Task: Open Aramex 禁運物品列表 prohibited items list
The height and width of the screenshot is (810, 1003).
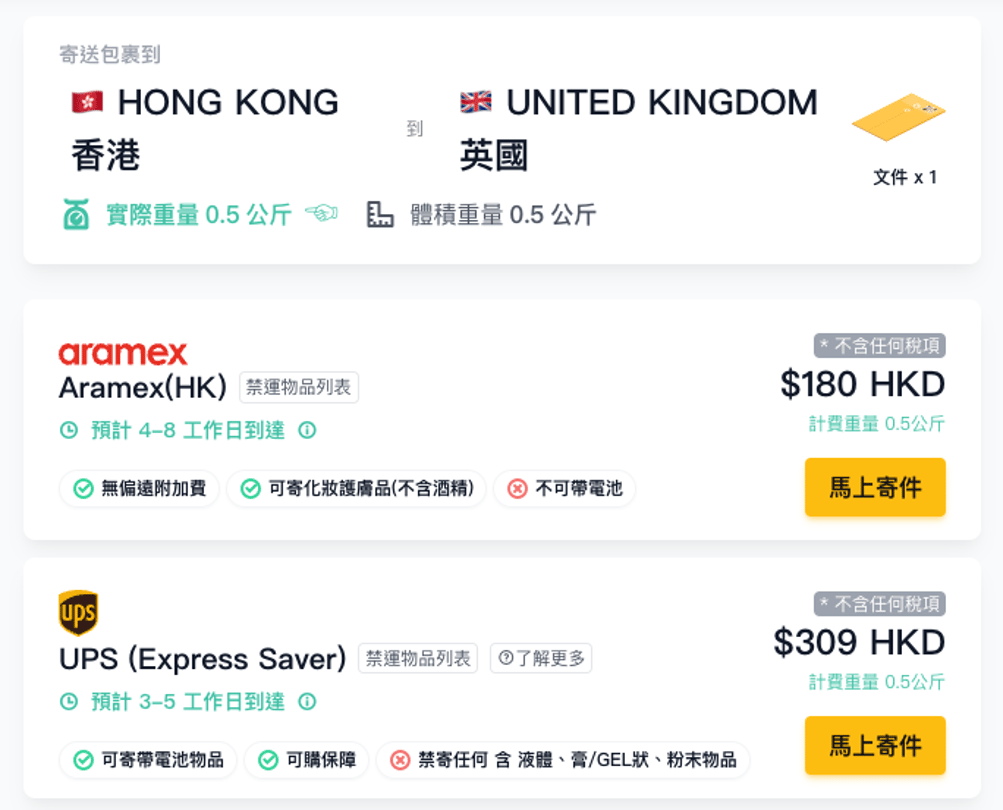Action: pyautogui.click(x=299, y=387)
